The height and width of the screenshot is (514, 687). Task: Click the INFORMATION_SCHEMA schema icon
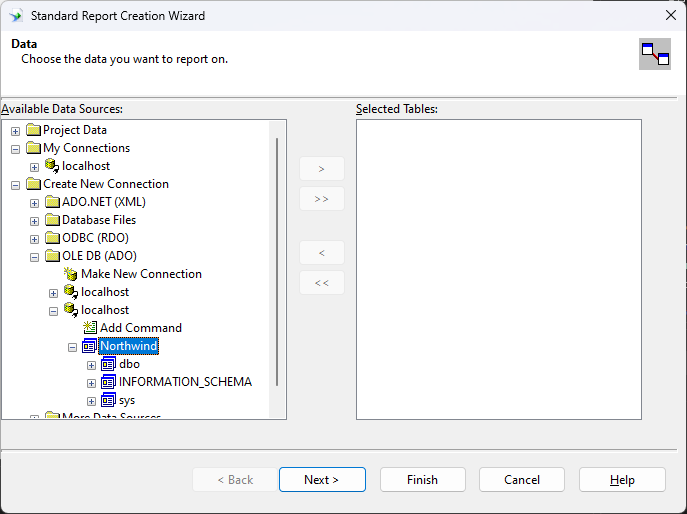(109, 382)
